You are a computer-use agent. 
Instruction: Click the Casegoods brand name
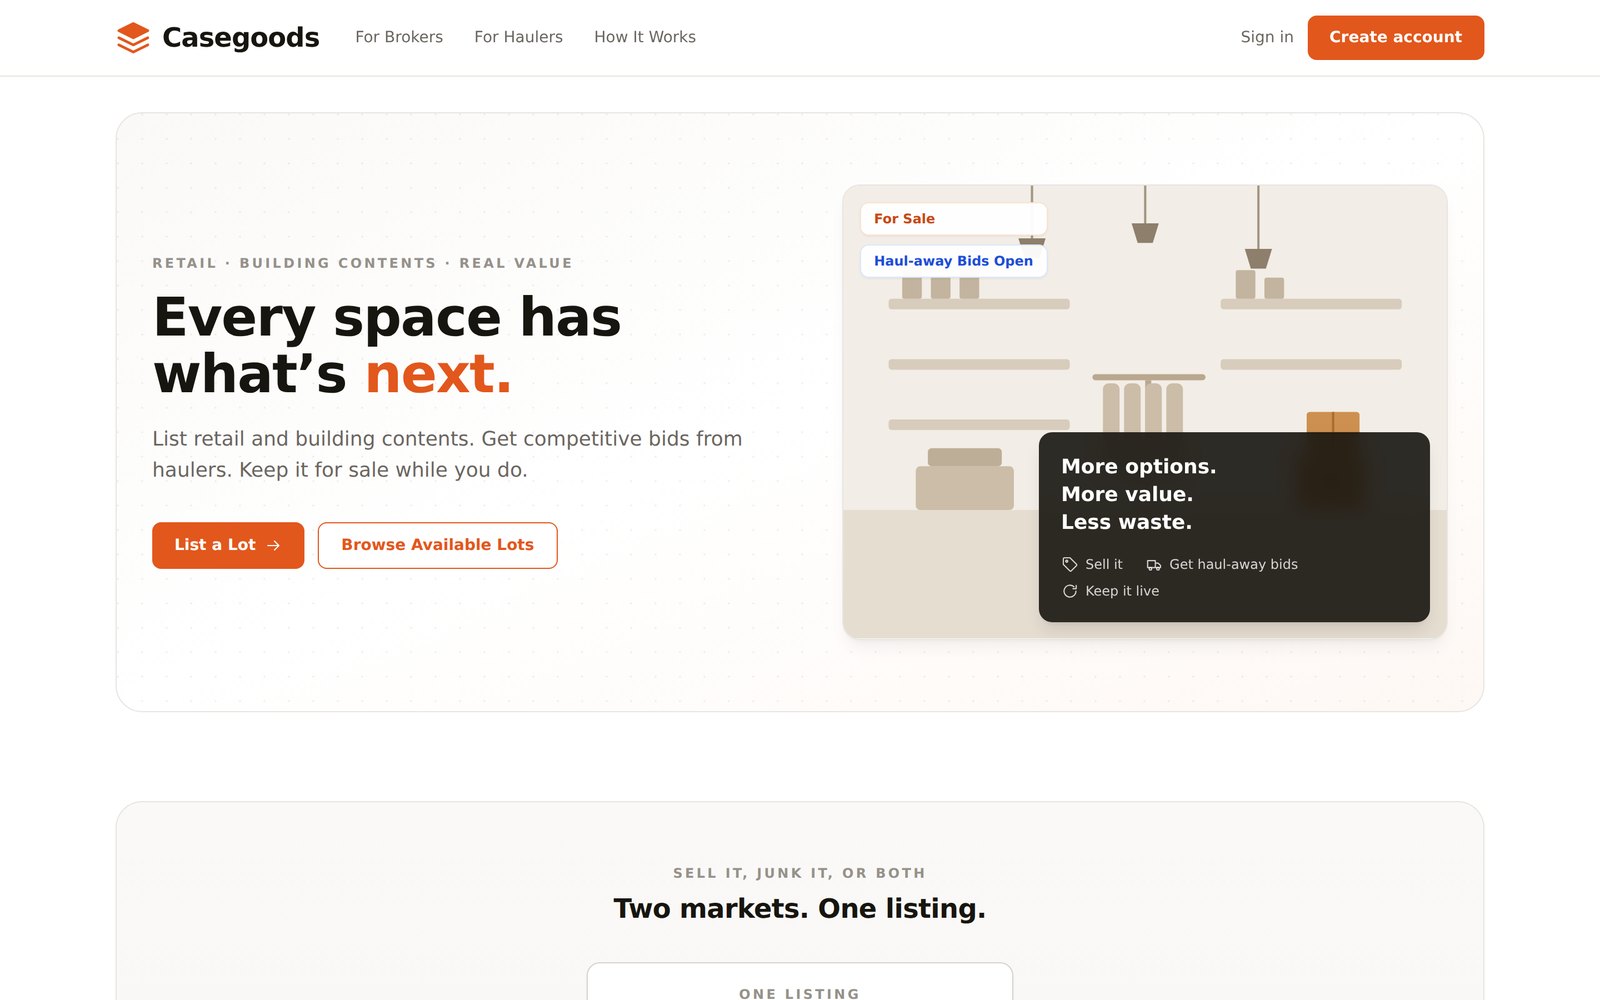tap(241, 37)
